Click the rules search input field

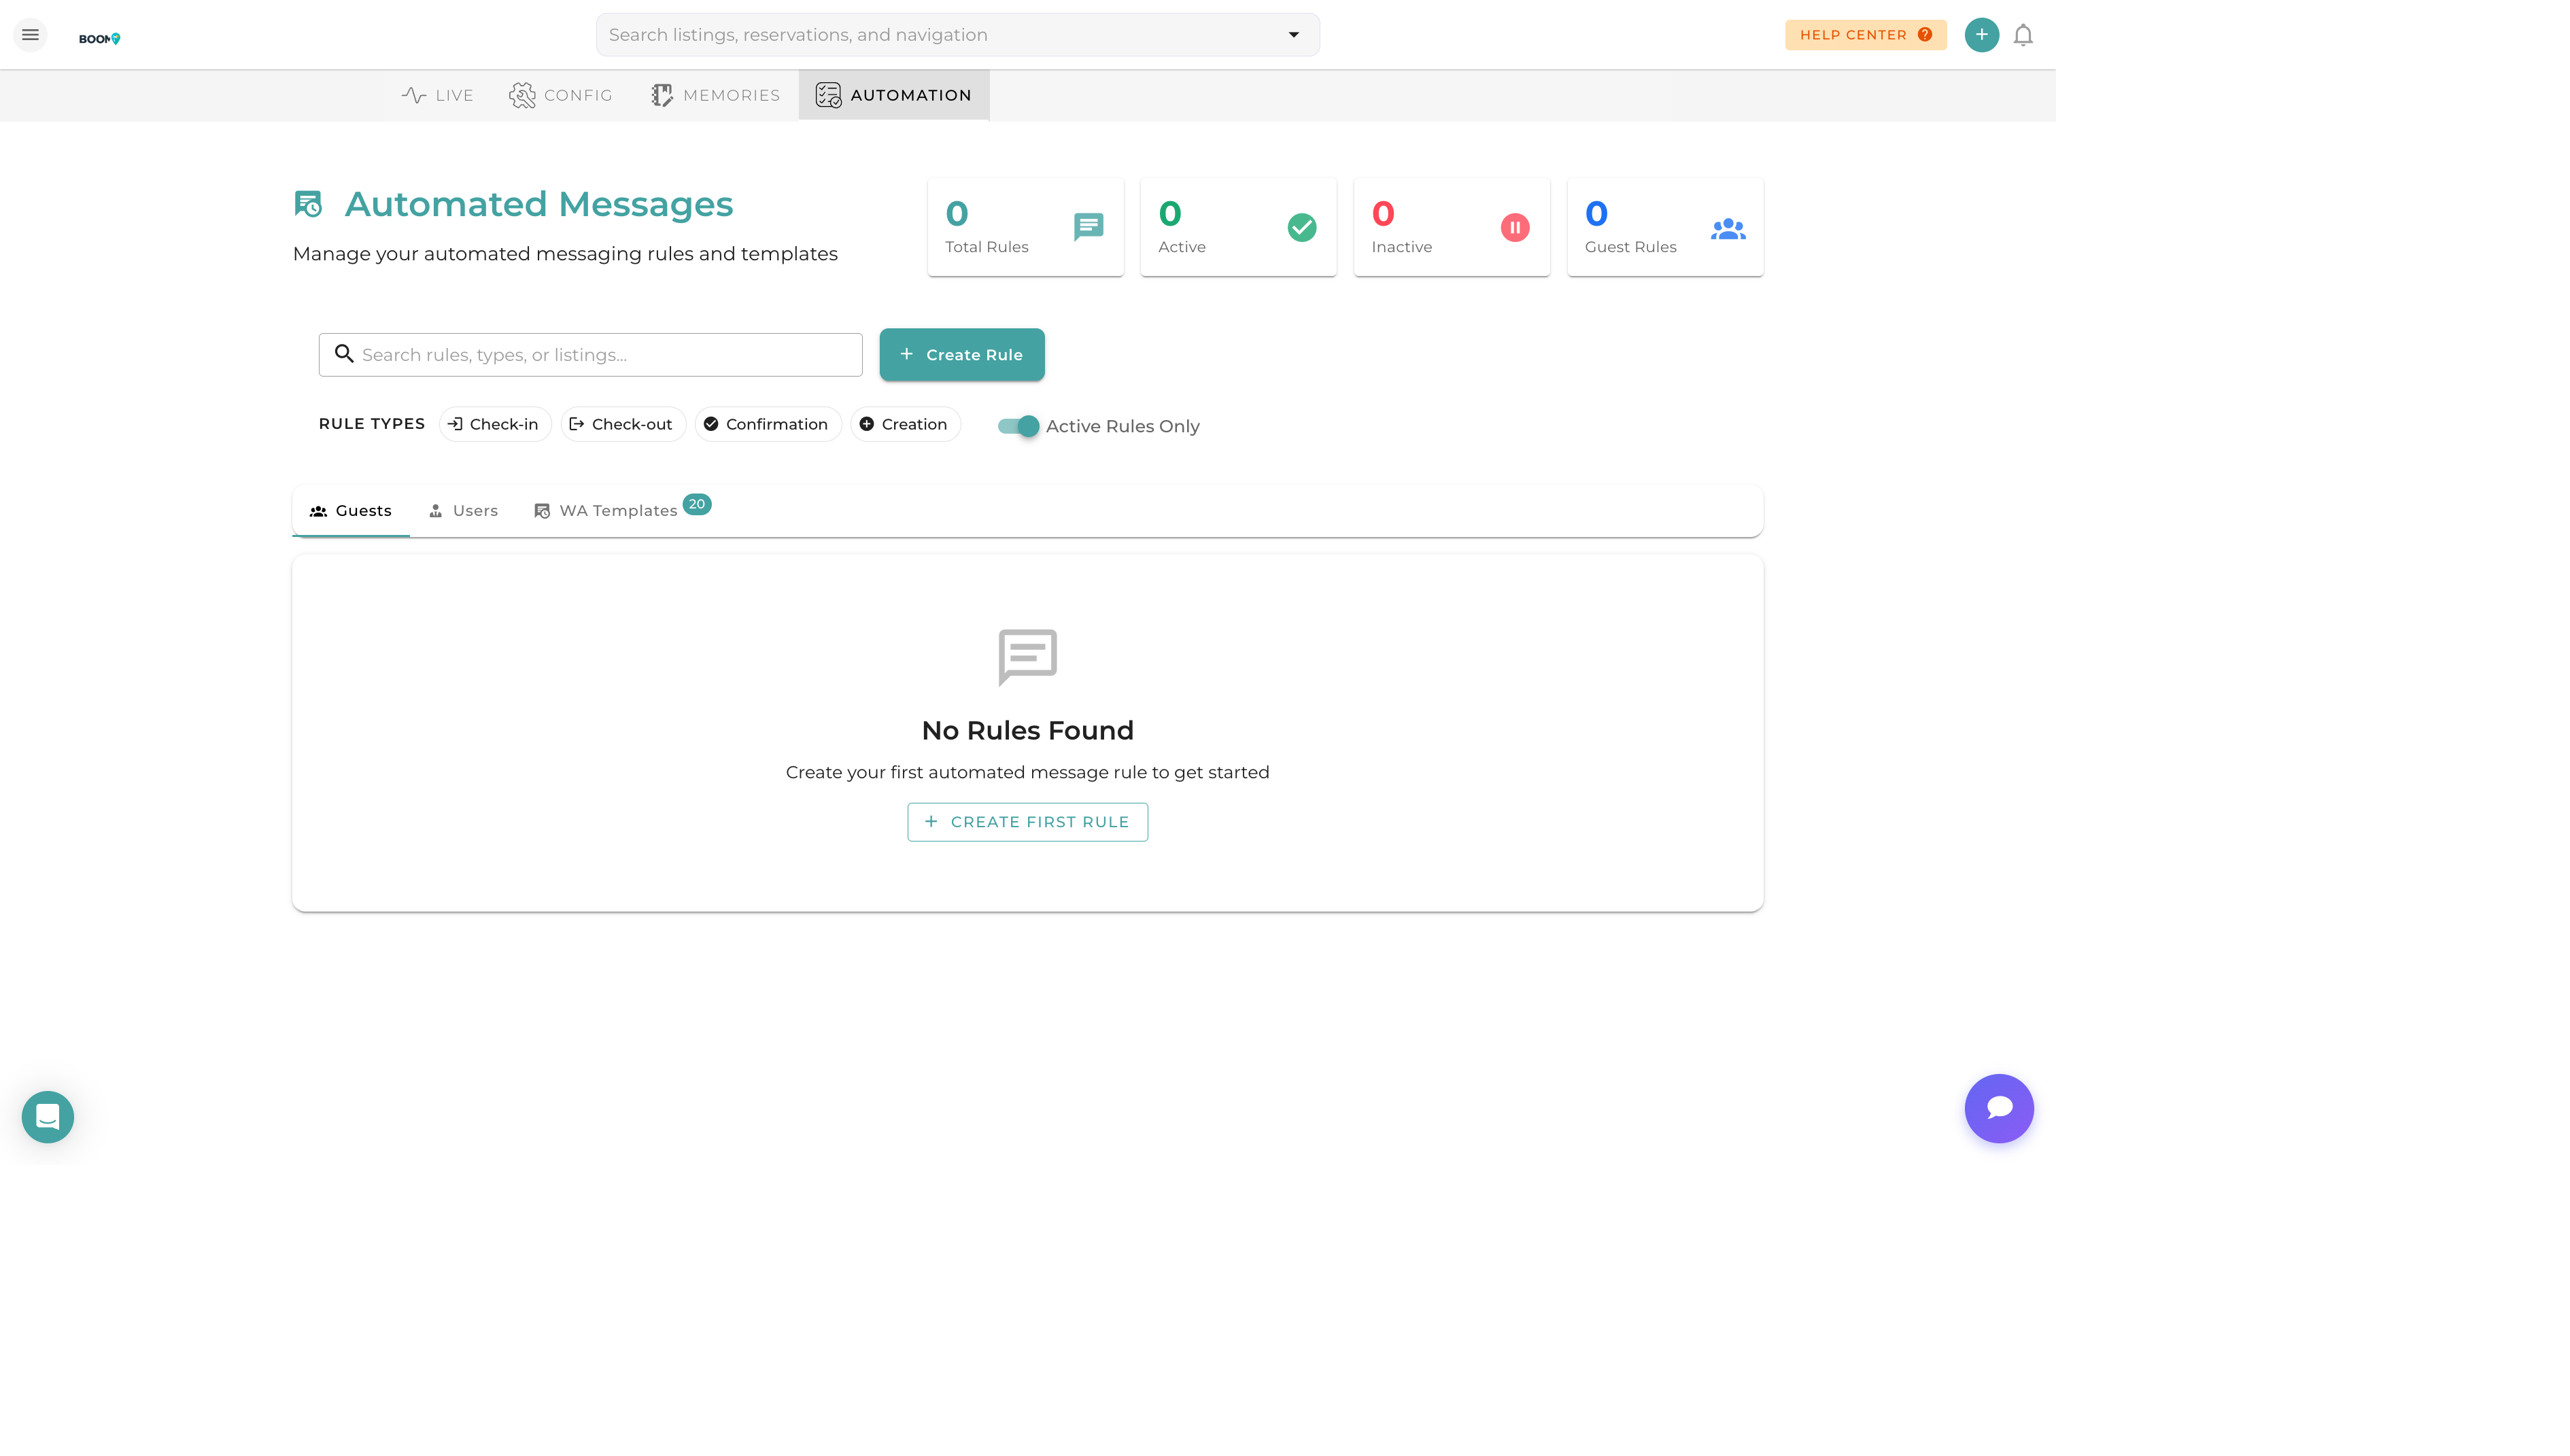click(x=590, y=354)
